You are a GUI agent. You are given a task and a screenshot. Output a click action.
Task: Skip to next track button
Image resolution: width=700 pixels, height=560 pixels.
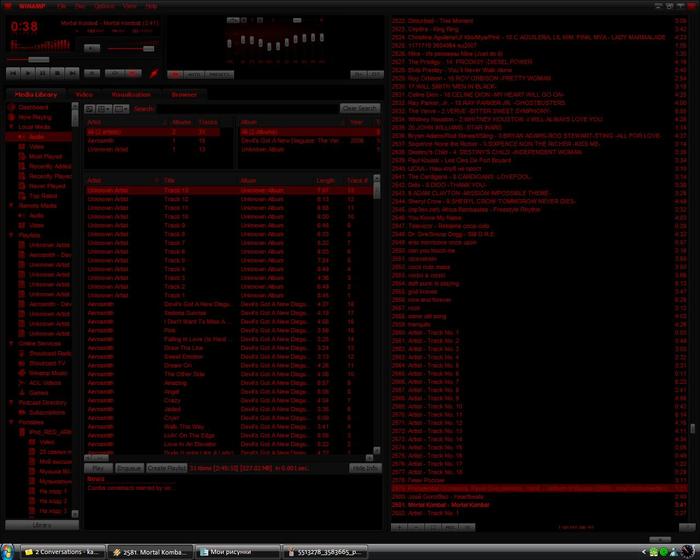[x=72, y=73]
